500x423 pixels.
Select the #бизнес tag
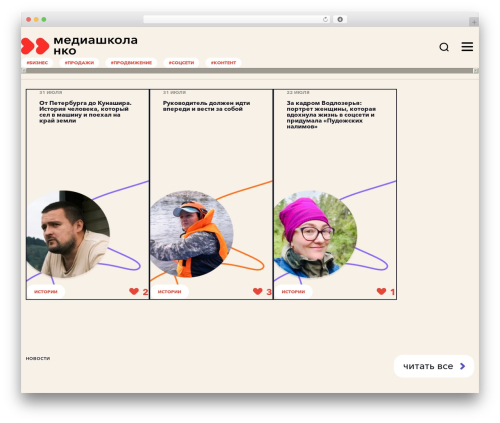[37, 63]
